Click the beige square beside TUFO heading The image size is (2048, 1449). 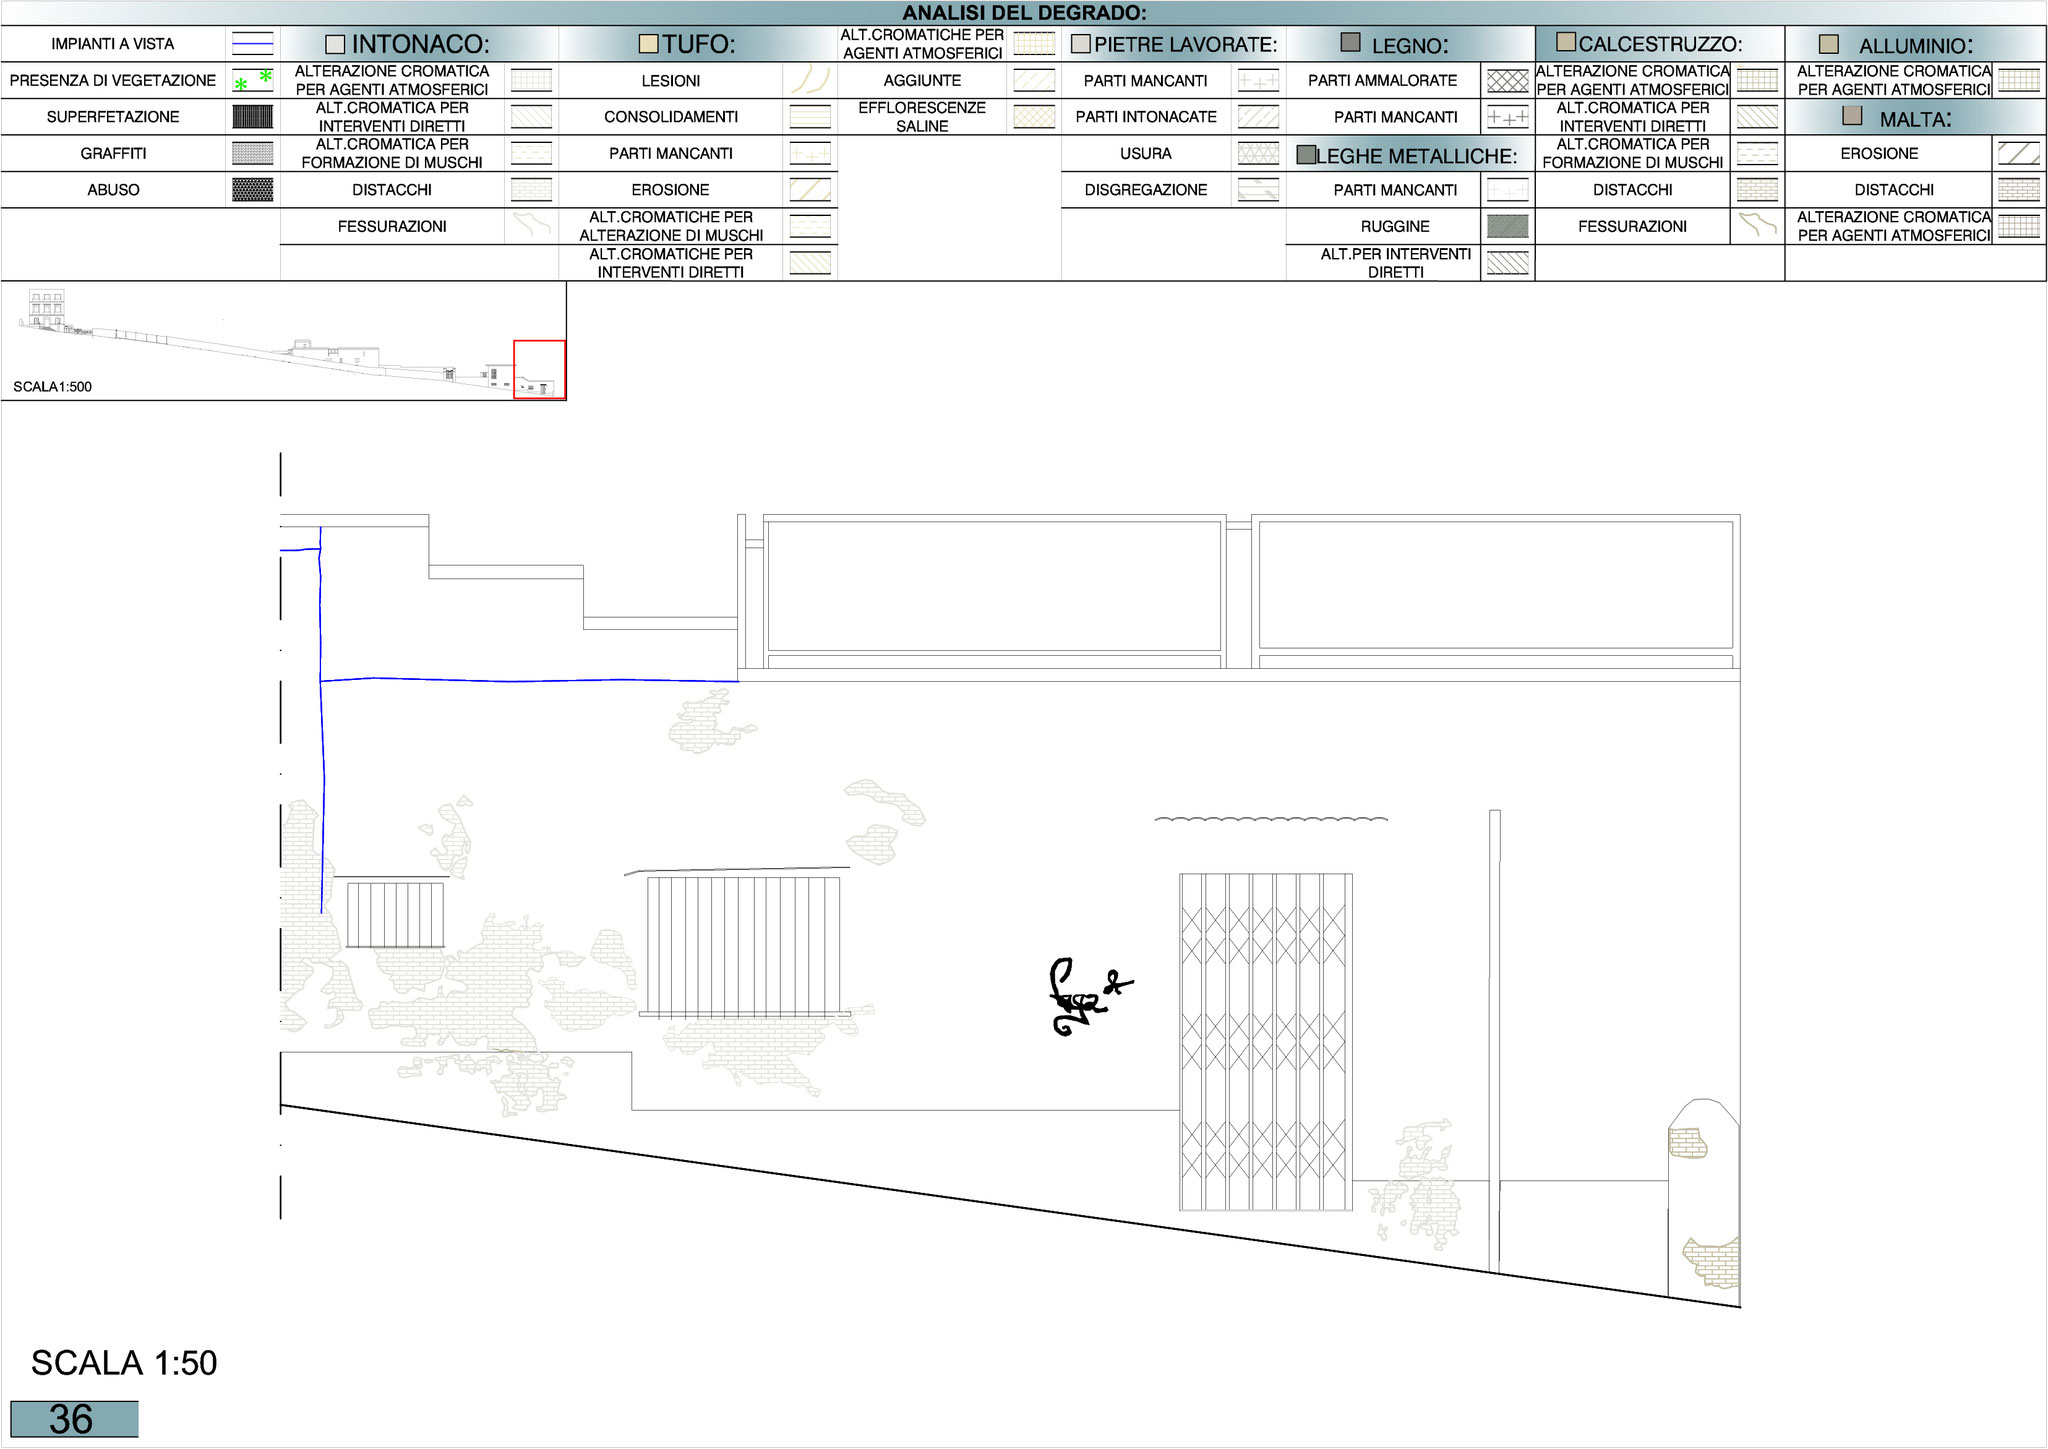point(648,44)
